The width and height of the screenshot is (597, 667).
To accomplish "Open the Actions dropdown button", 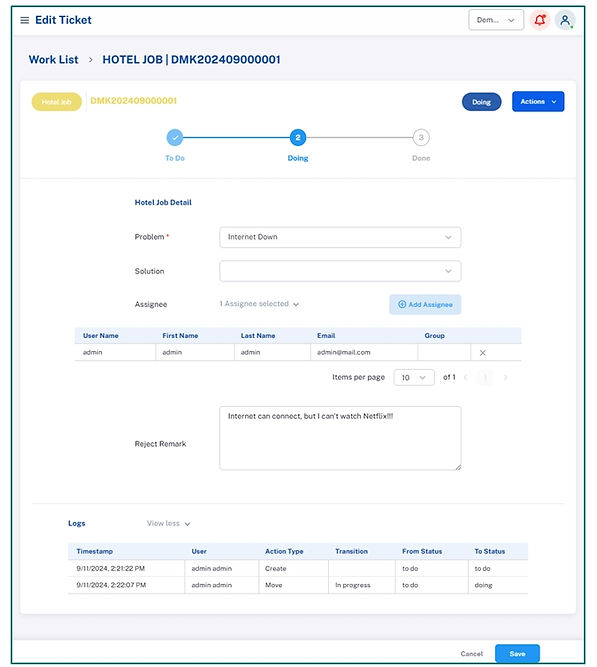I will [538, 102].
